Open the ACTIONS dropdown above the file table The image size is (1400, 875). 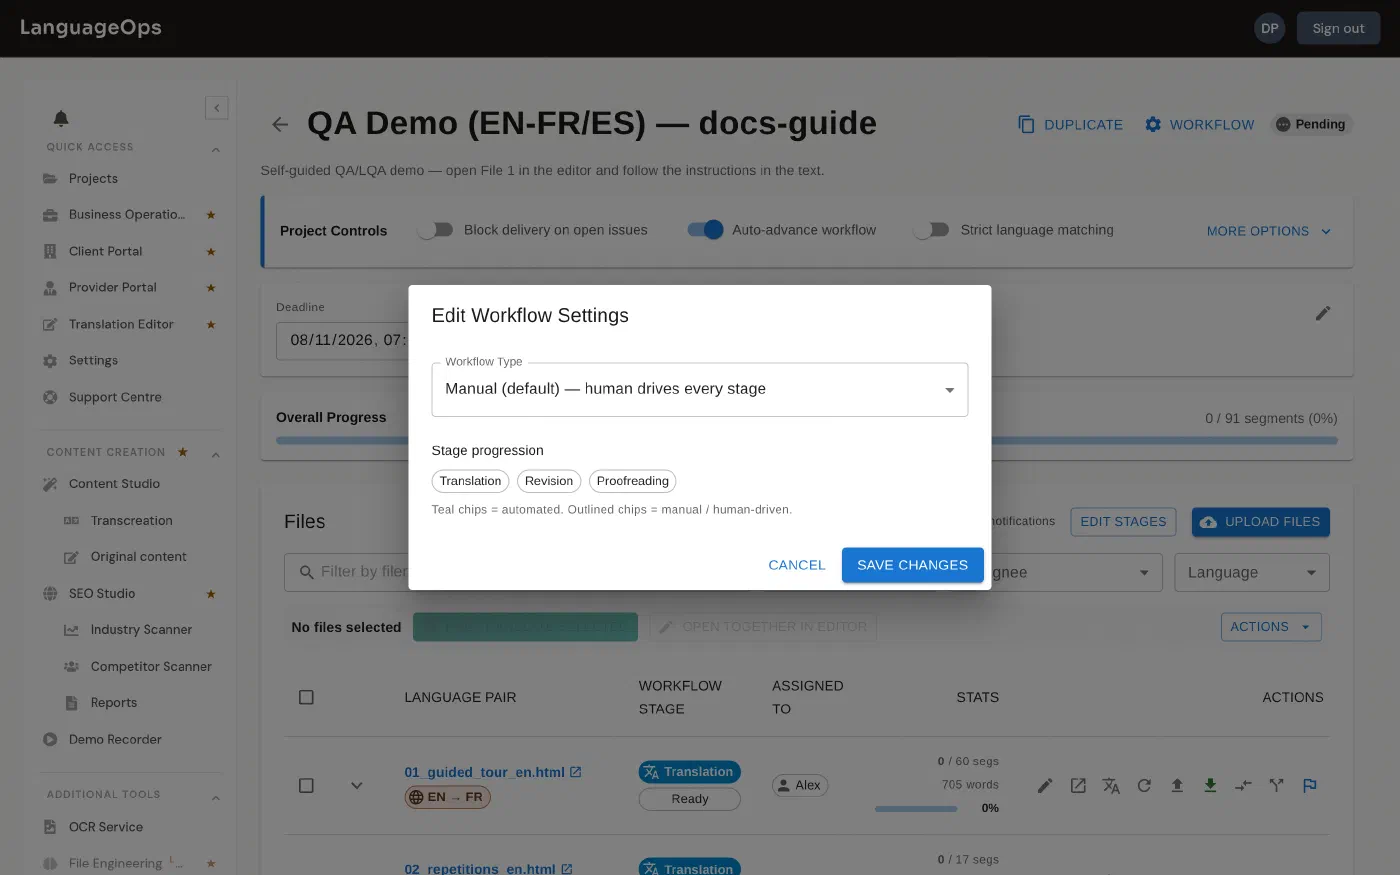coord(1271,627)
